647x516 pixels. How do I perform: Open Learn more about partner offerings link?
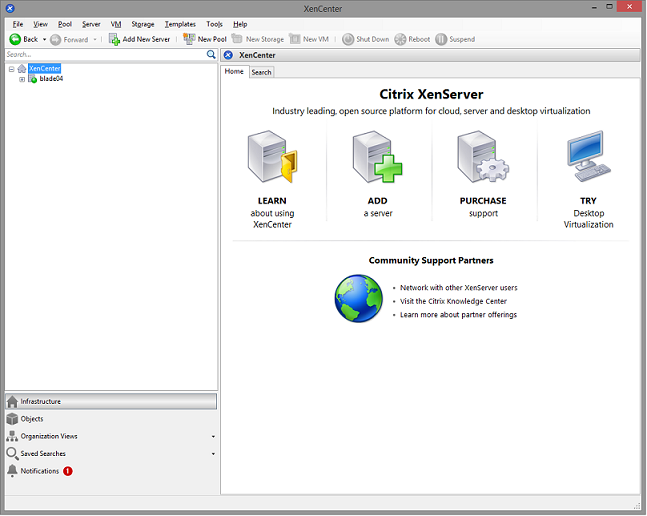pos(458,315)
